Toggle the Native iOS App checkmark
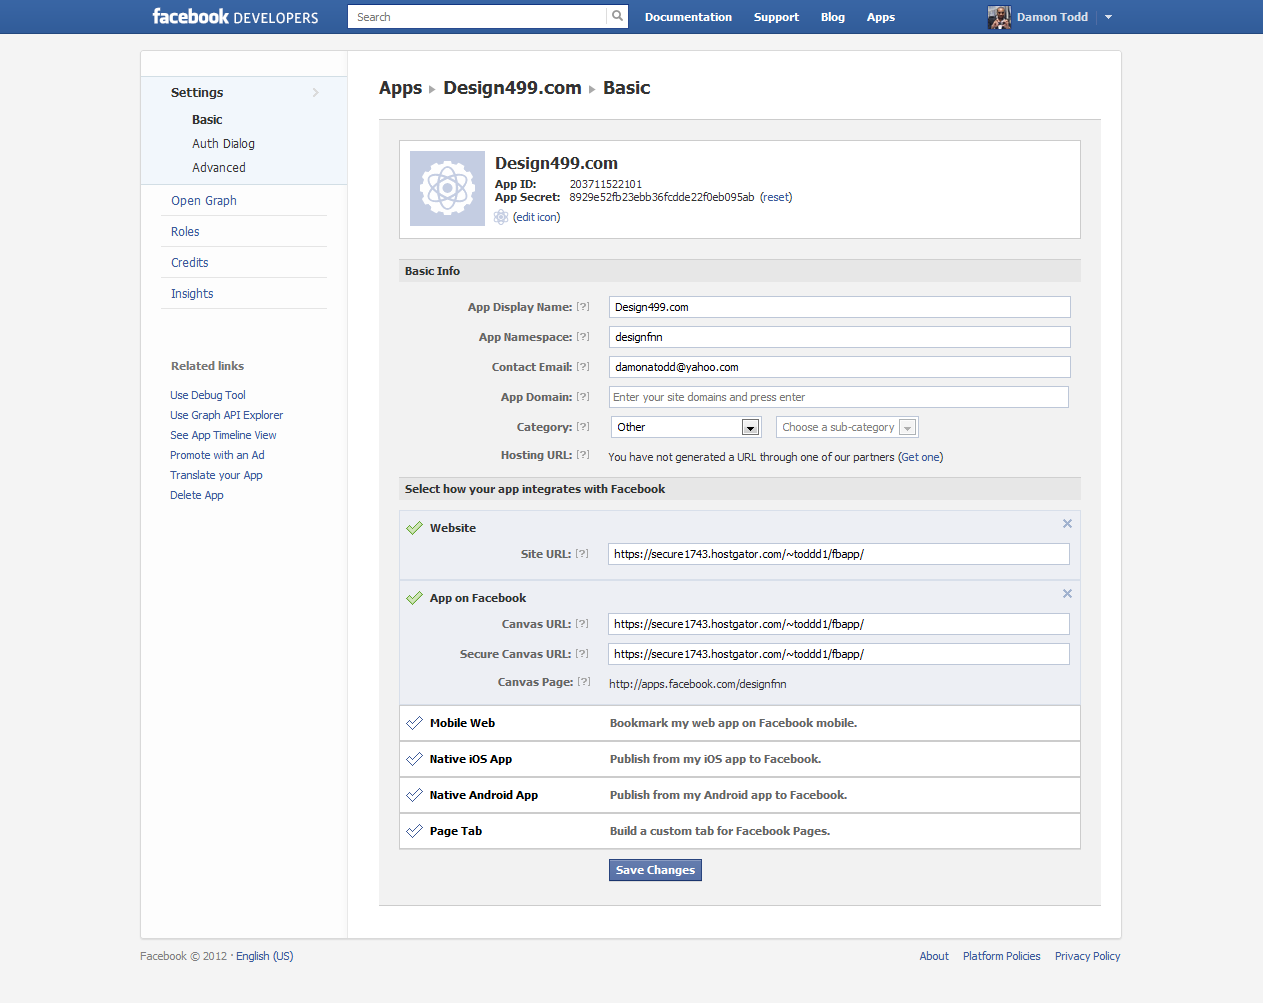The image size is (1263, 1003). click(x=414, y=759)
